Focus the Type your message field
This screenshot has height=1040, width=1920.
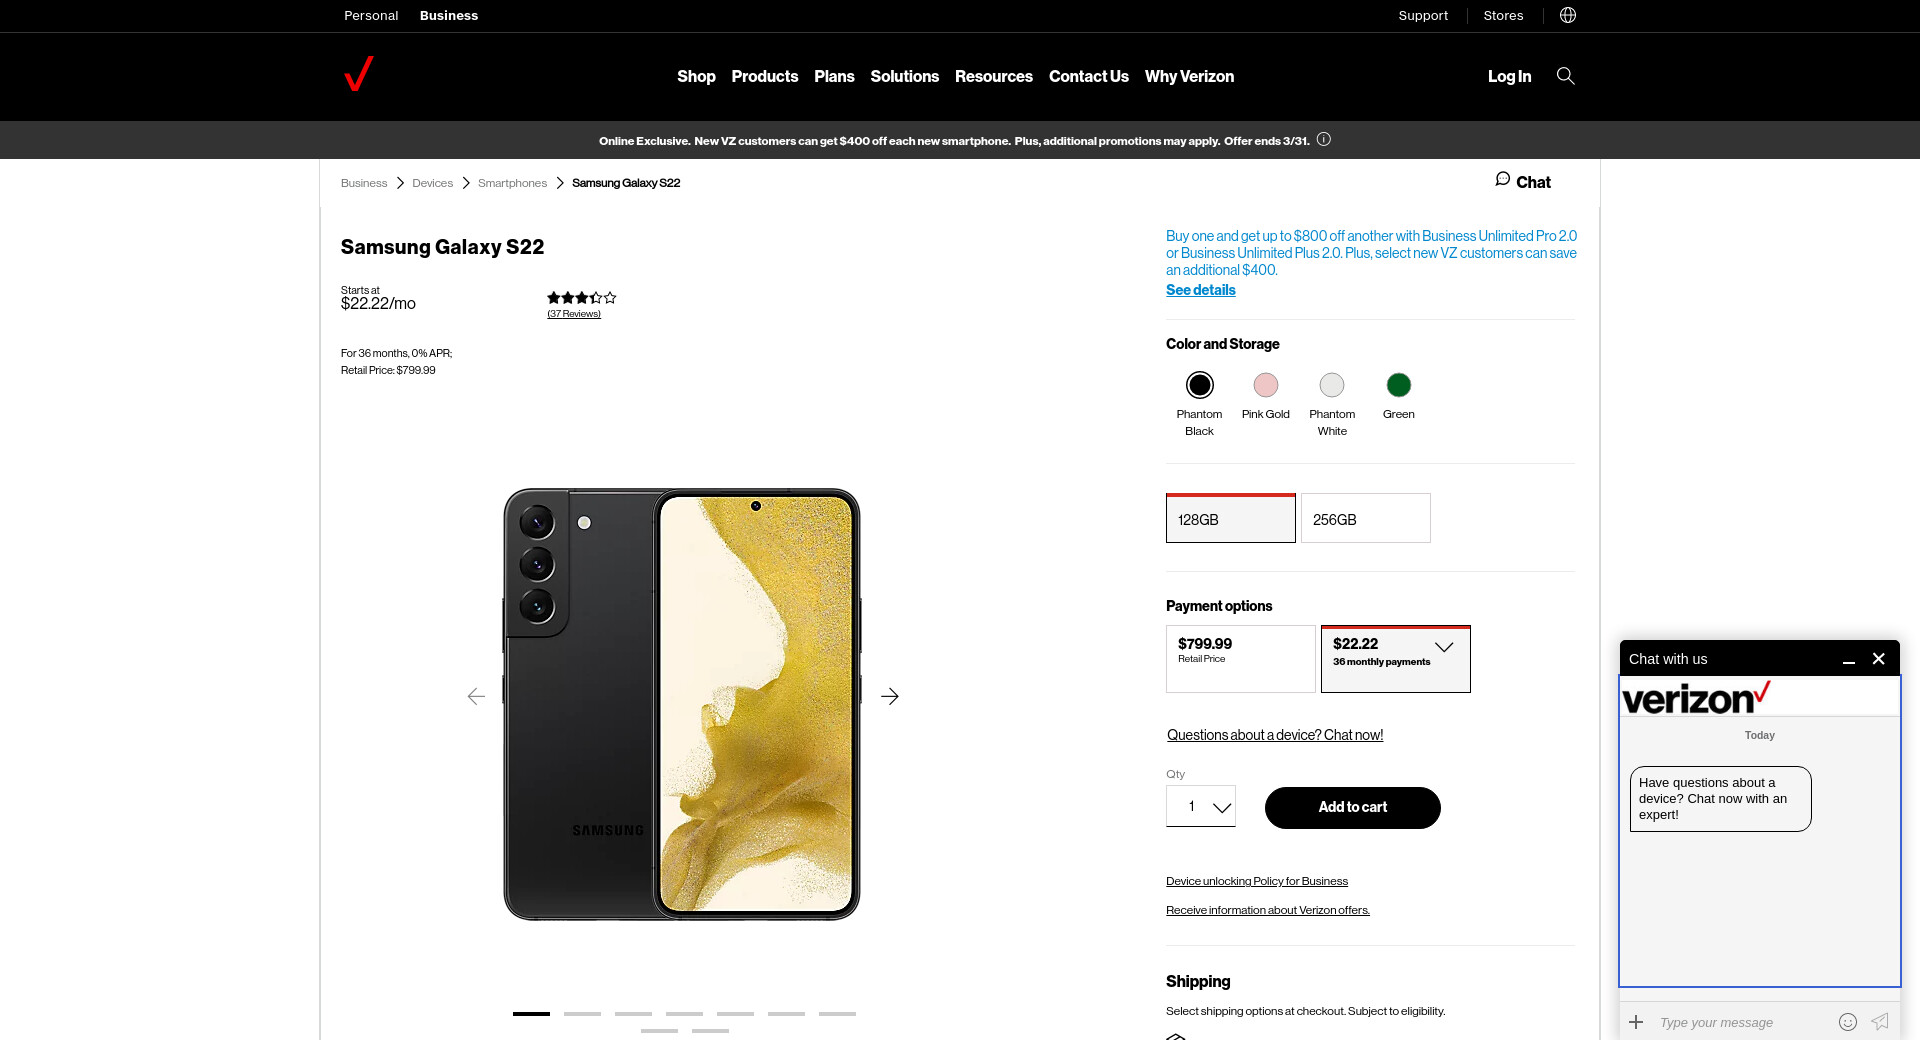pos(1740,1023)
